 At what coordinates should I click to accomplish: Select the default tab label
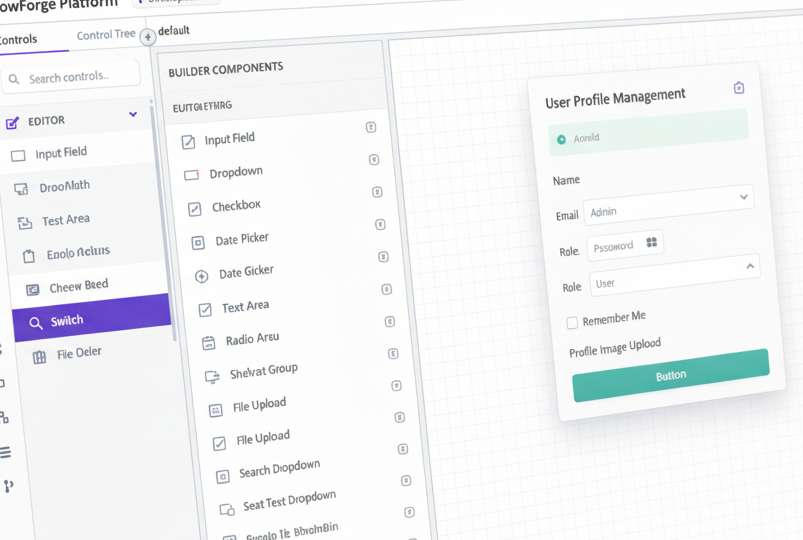(x=174, y=31)
